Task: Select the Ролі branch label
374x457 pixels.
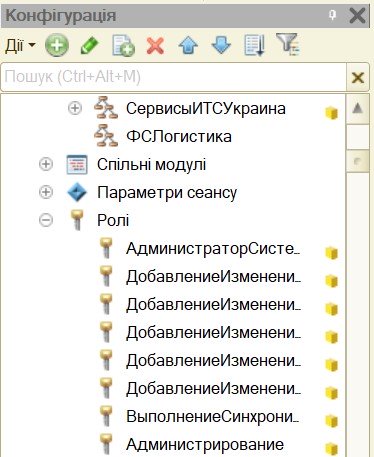Action: click(113, 220)
